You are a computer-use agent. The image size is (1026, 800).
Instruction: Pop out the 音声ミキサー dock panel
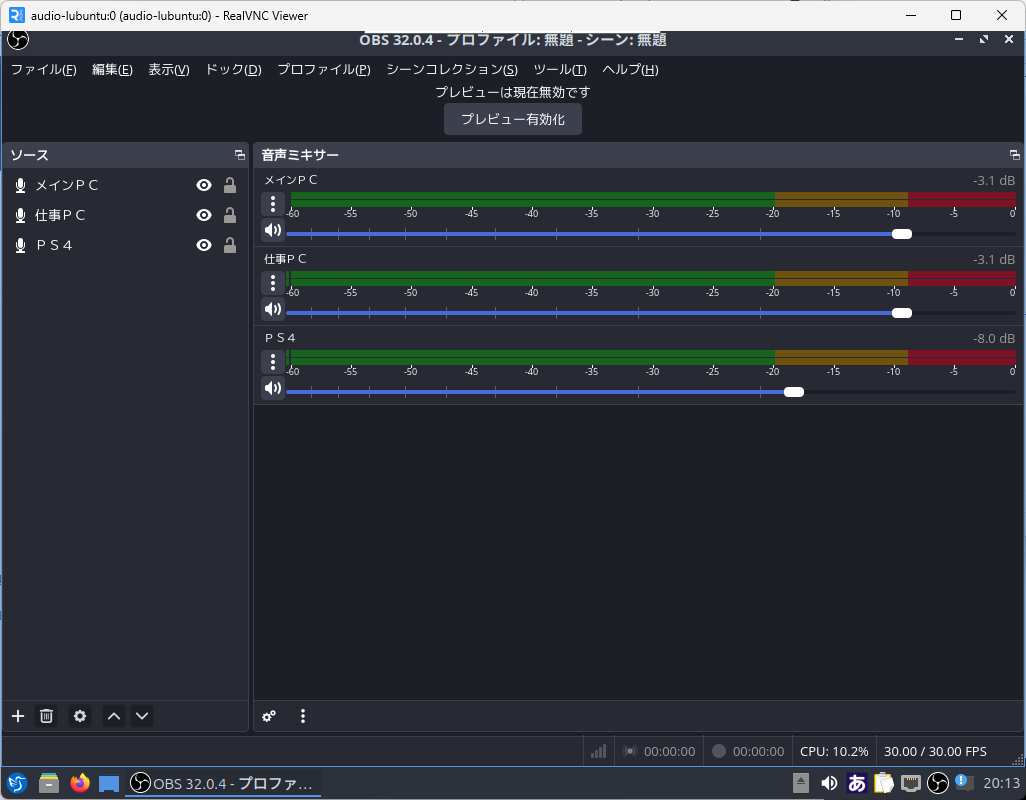[1014, 155]
